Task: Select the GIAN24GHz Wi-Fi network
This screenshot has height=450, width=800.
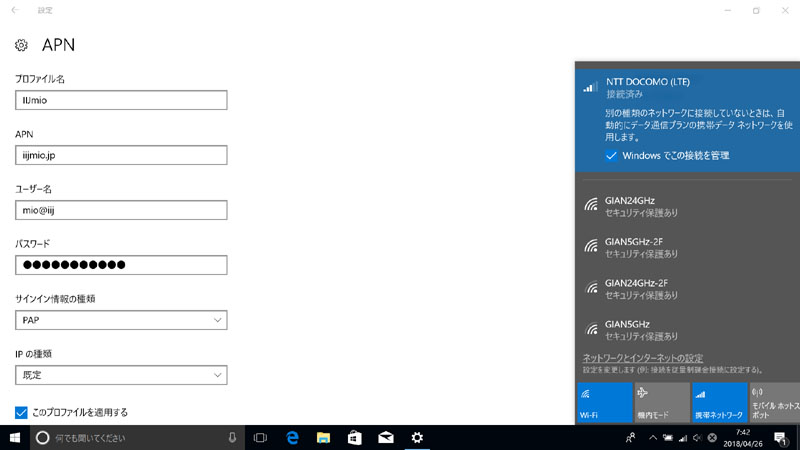Action: coord(687,206)
